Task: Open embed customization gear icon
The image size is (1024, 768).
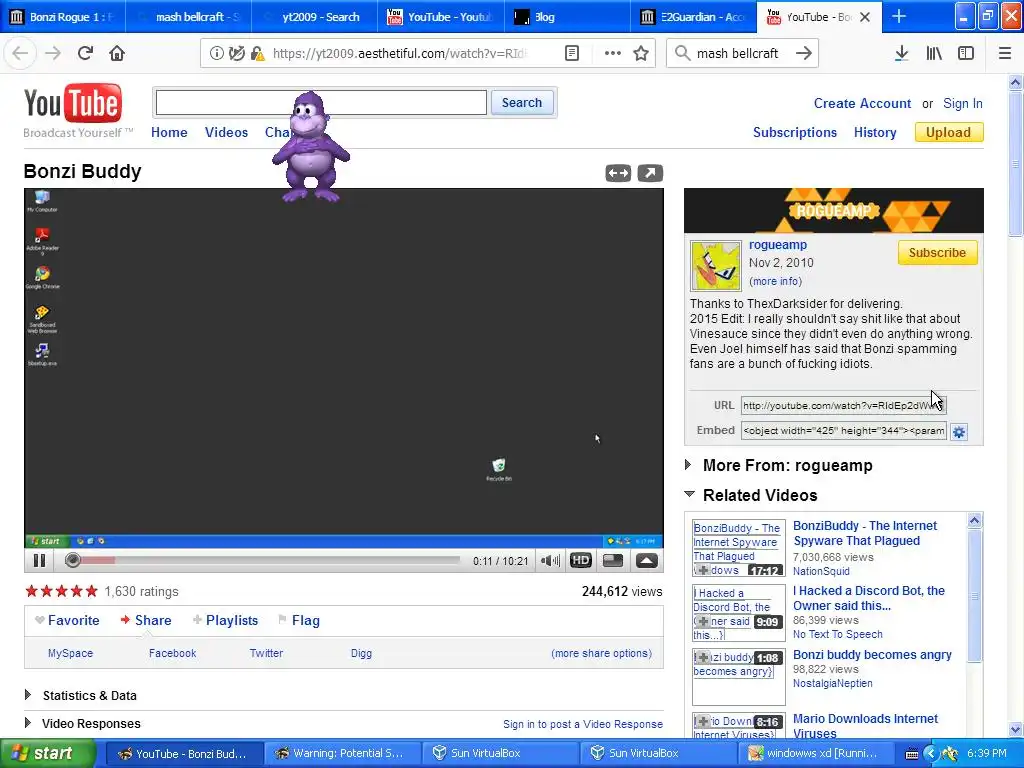Action: click(959, 432)
